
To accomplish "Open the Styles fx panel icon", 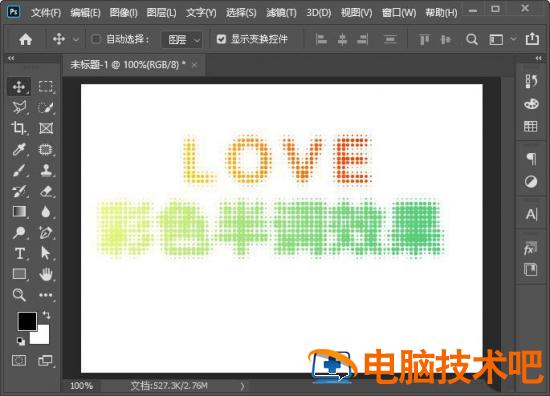I will pos(530,248).
